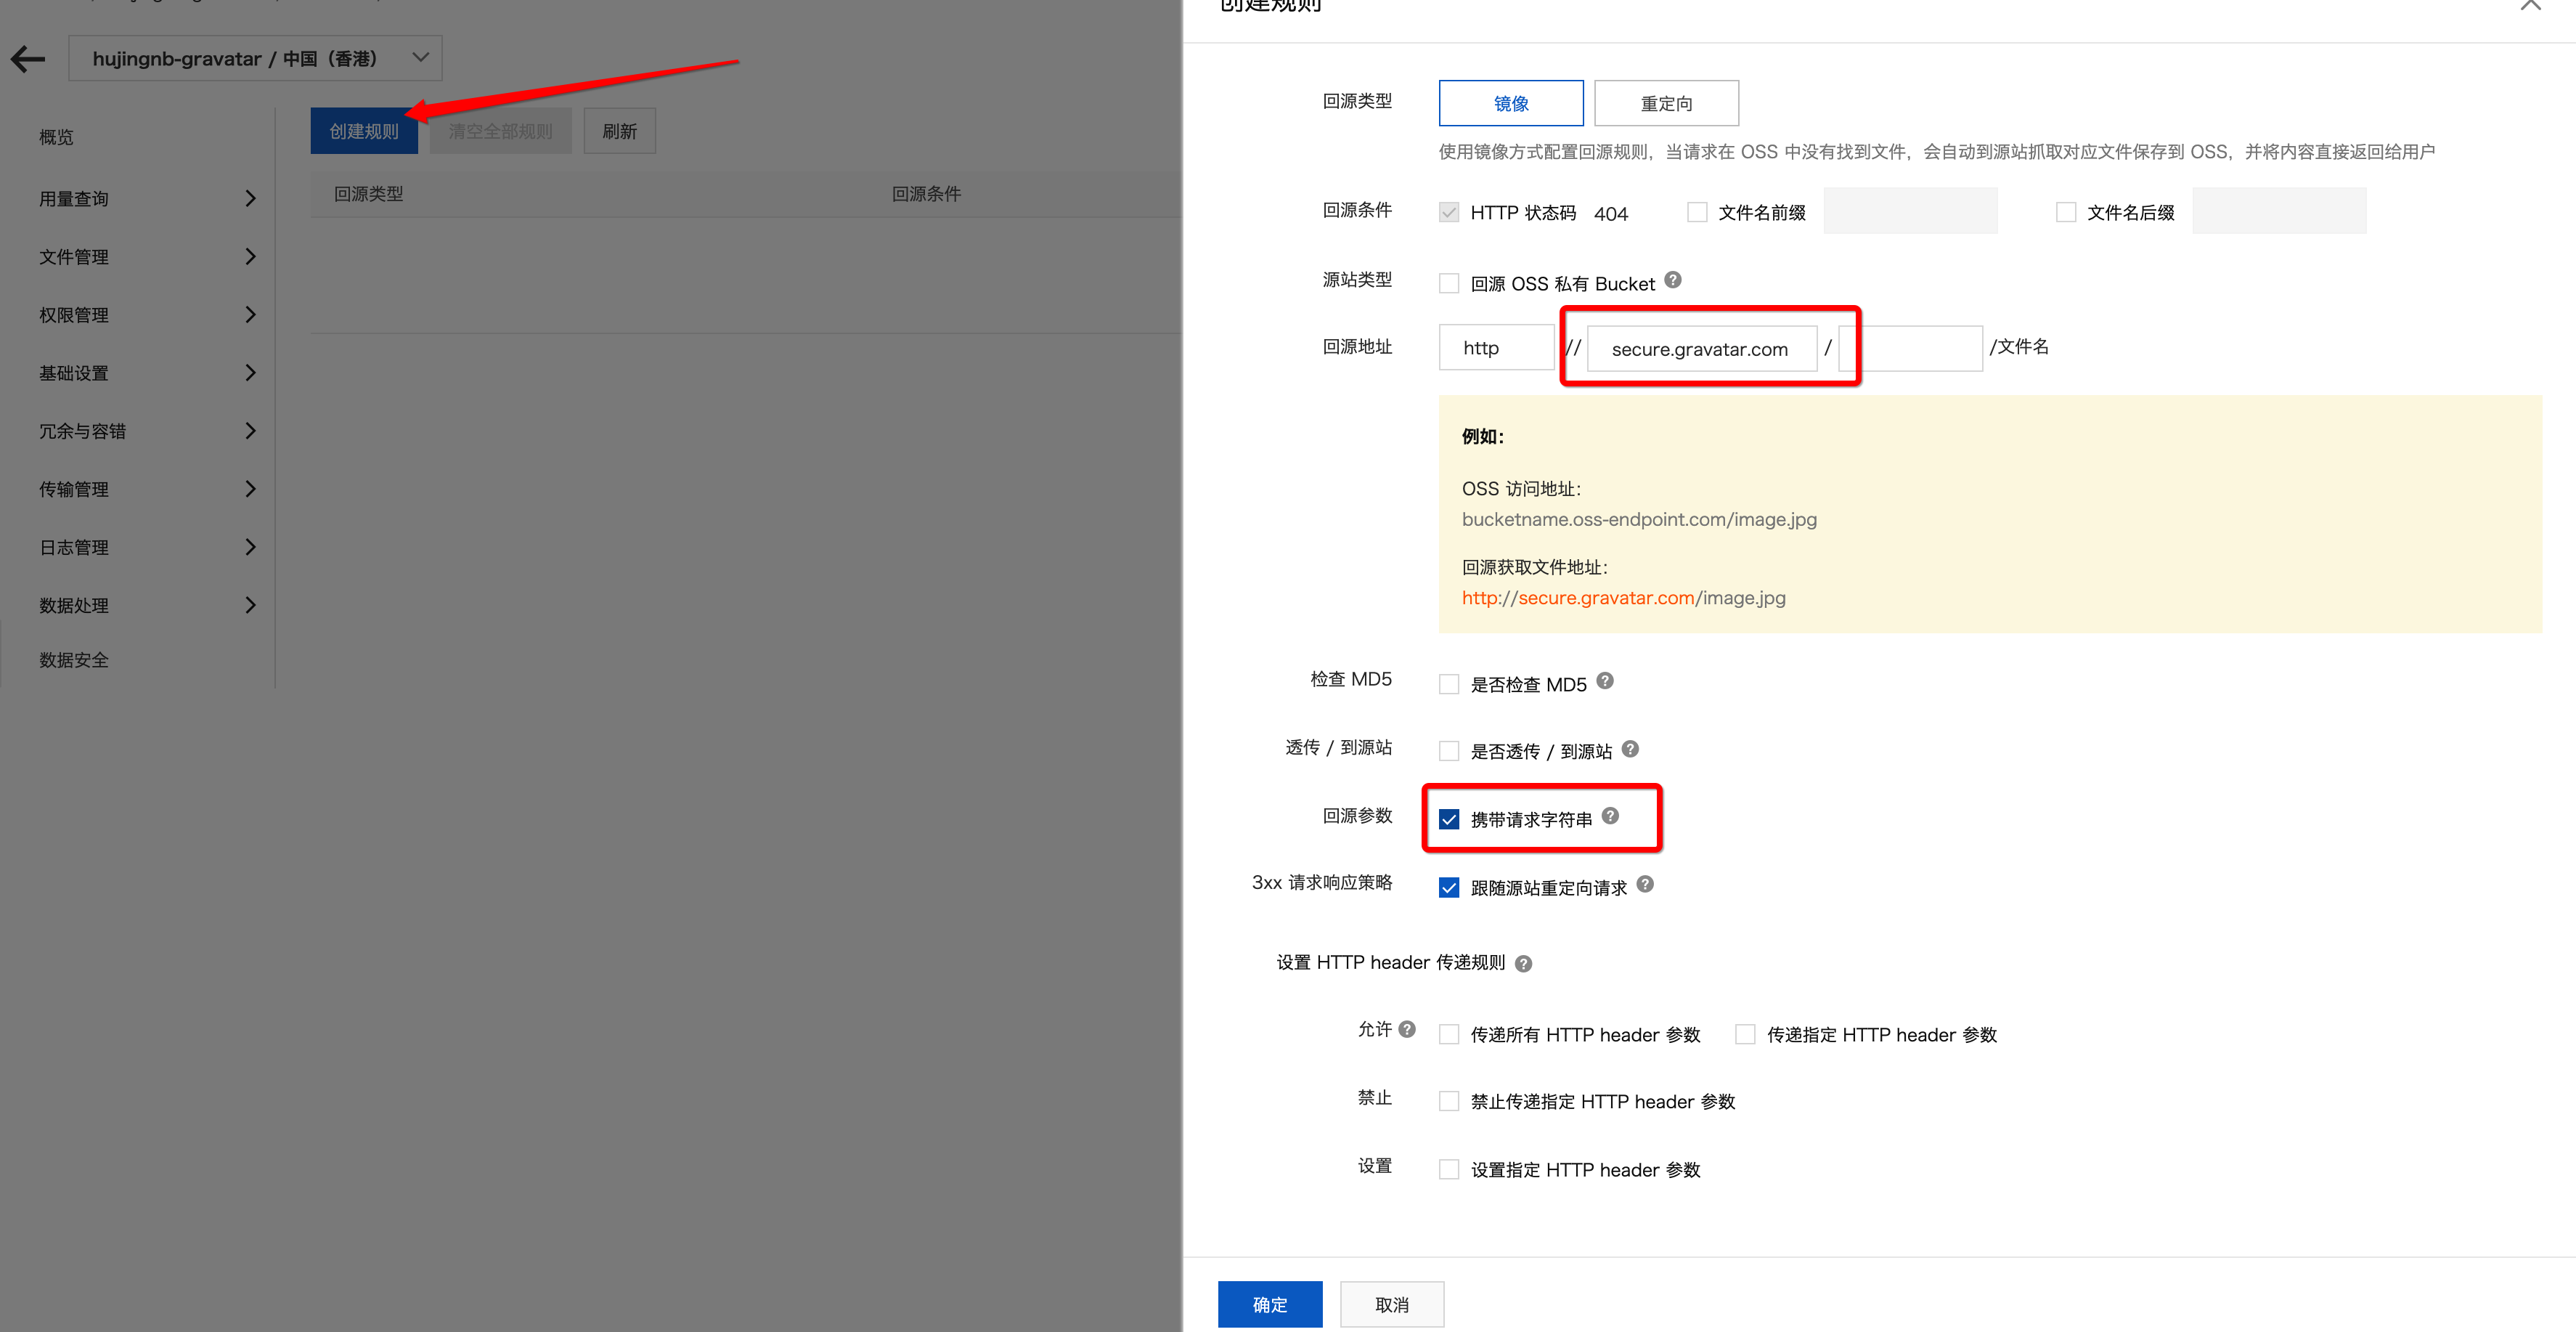Screen dimensions: 2576x1332
Task: Uncheck the 携带请求字符串 checkbox
Action: click(x=1449, y=820)
